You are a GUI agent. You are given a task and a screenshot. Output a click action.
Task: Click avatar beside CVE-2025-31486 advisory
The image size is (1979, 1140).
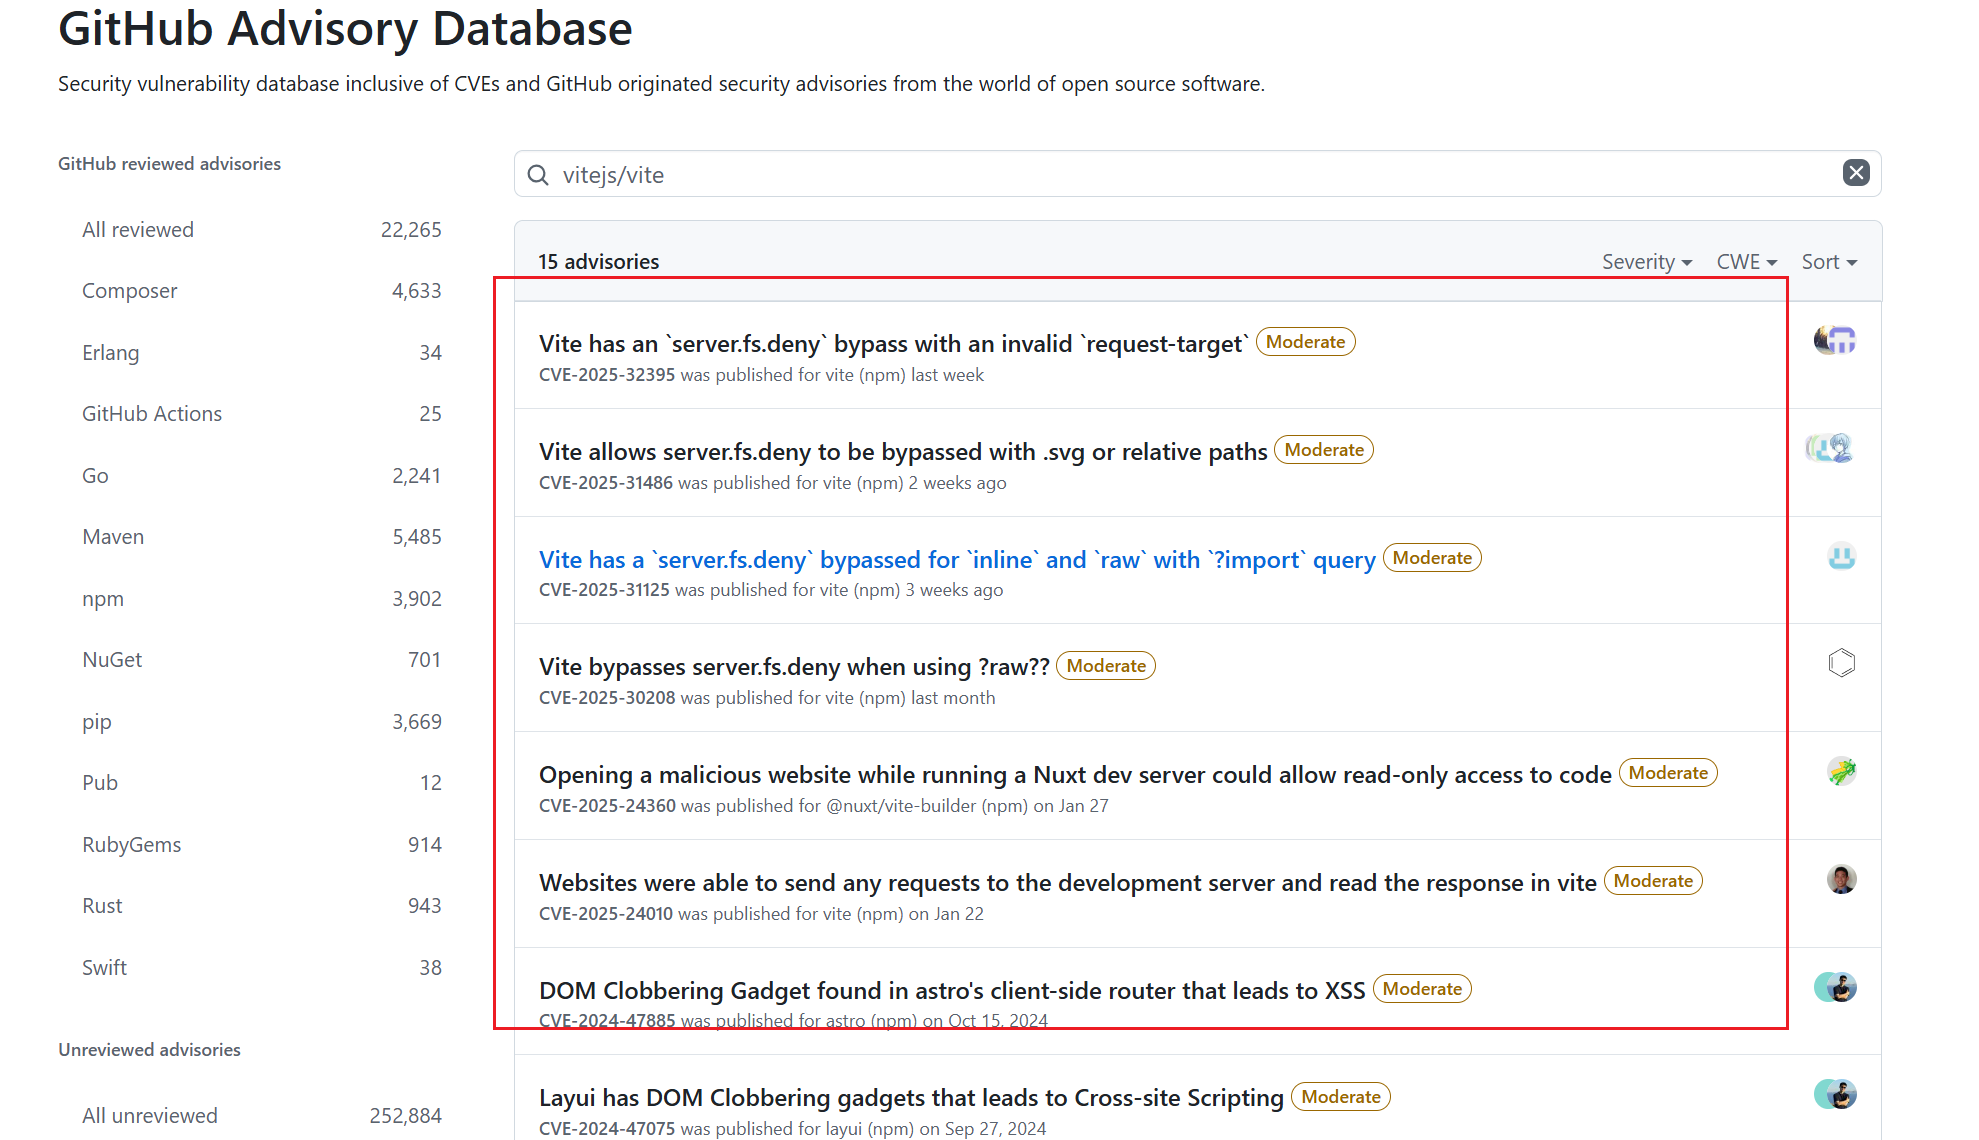[x=1830, y=448]
